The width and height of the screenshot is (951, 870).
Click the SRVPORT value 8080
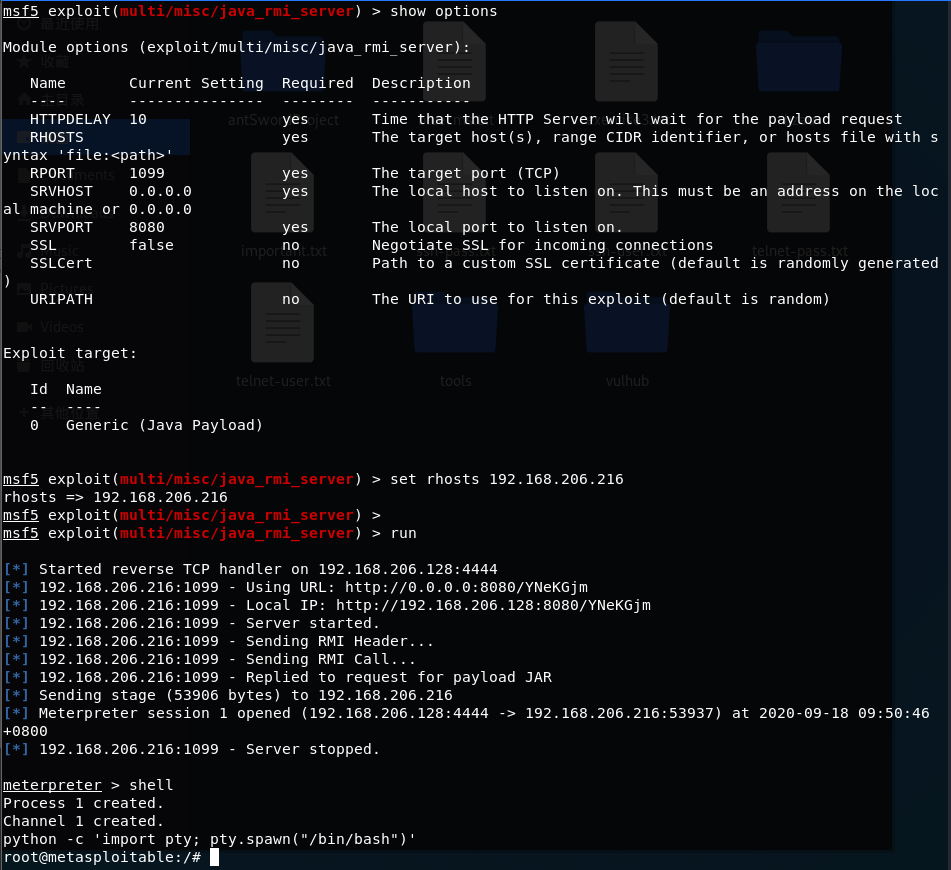[x=147, y=227]
